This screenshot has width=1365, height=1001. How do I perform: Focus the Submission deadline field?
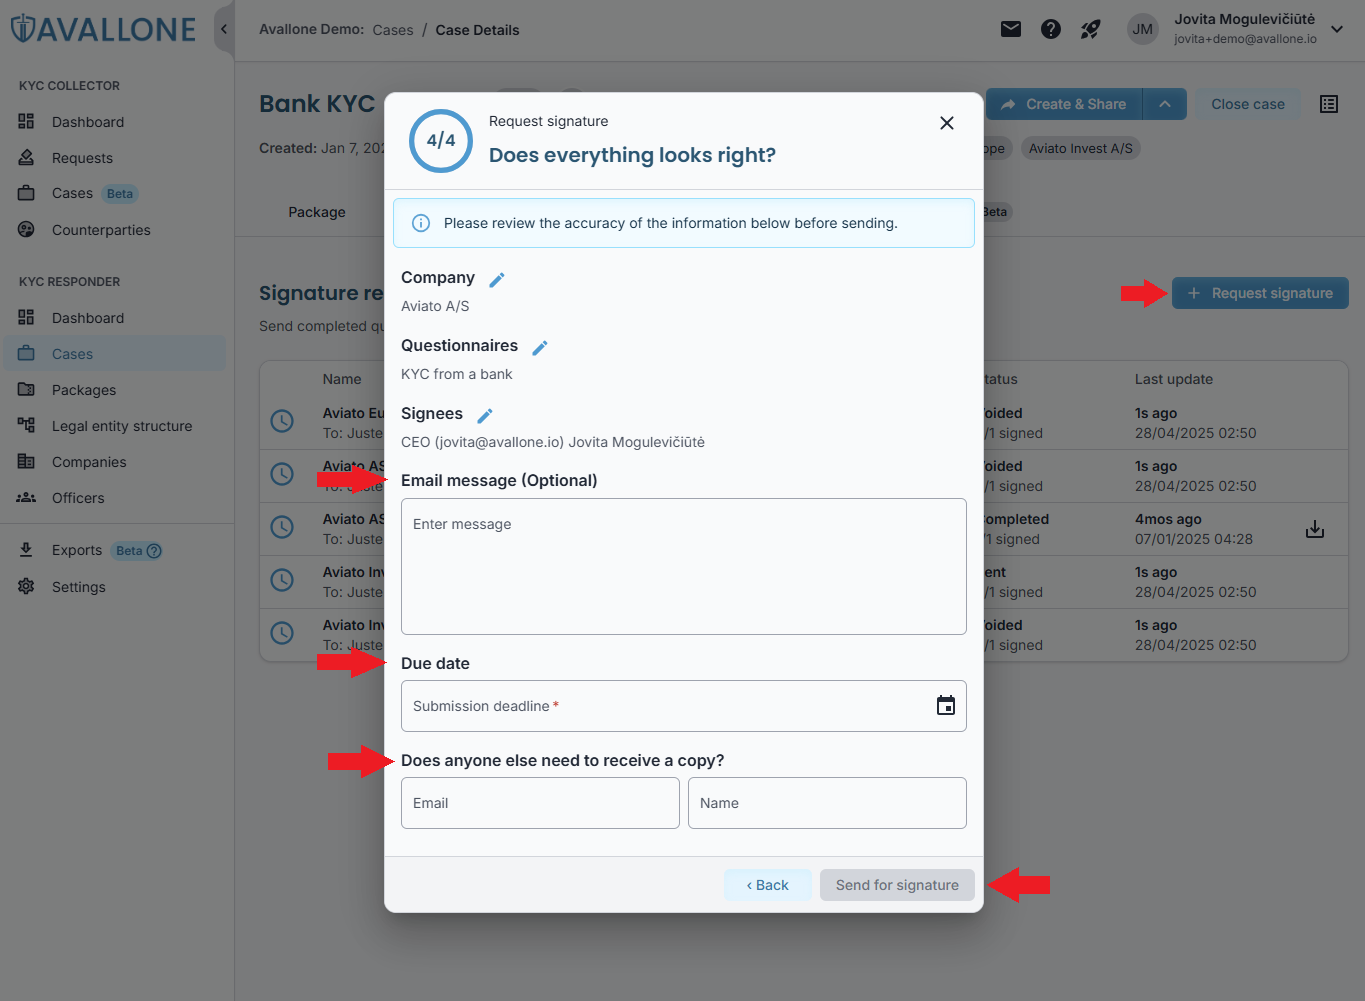pos(684,706)
